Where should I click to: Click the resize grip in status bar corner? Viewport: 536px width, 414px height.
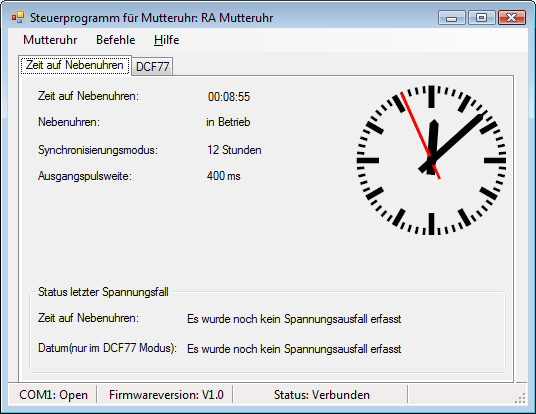click(x=520, y=398)
